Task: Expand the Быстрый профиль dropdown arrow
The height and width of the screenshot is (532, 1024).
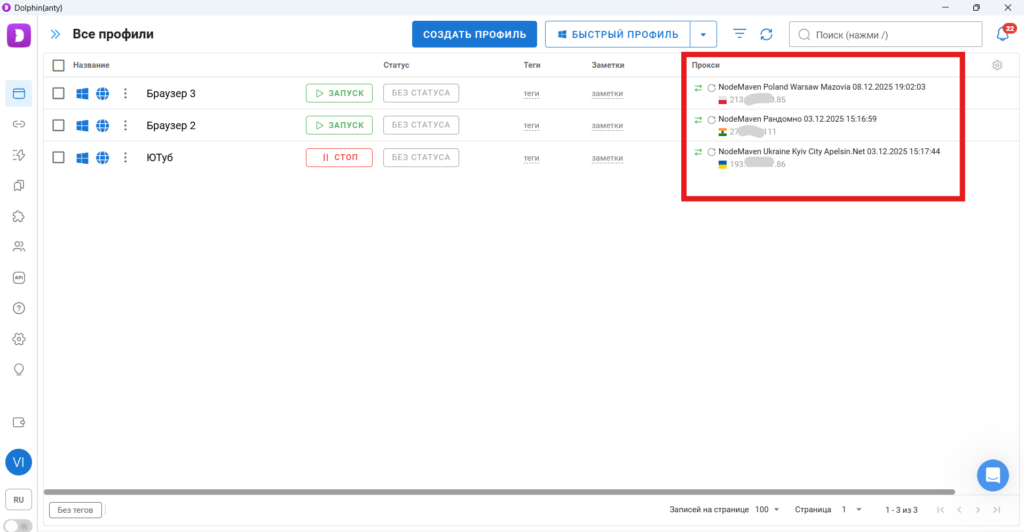Action: [704, 34]
